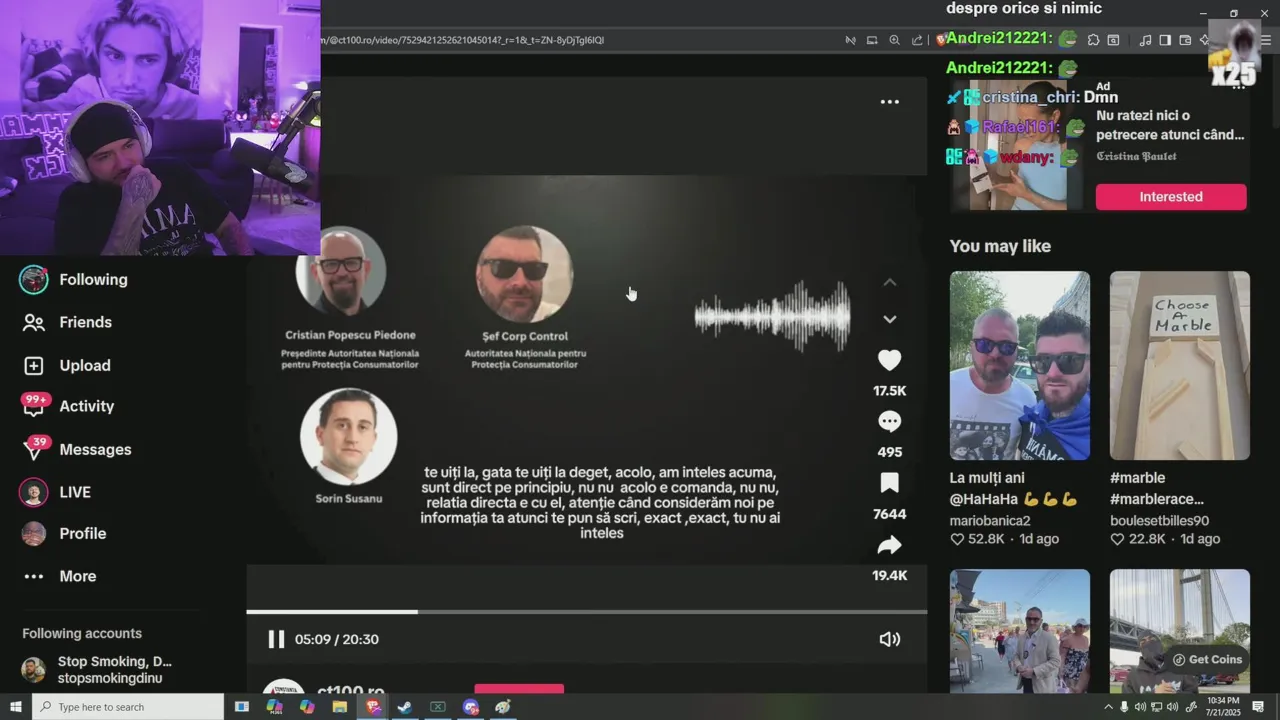Click the #marble #marblerace caption
1280x720 pixels.
coord(1157,488)
